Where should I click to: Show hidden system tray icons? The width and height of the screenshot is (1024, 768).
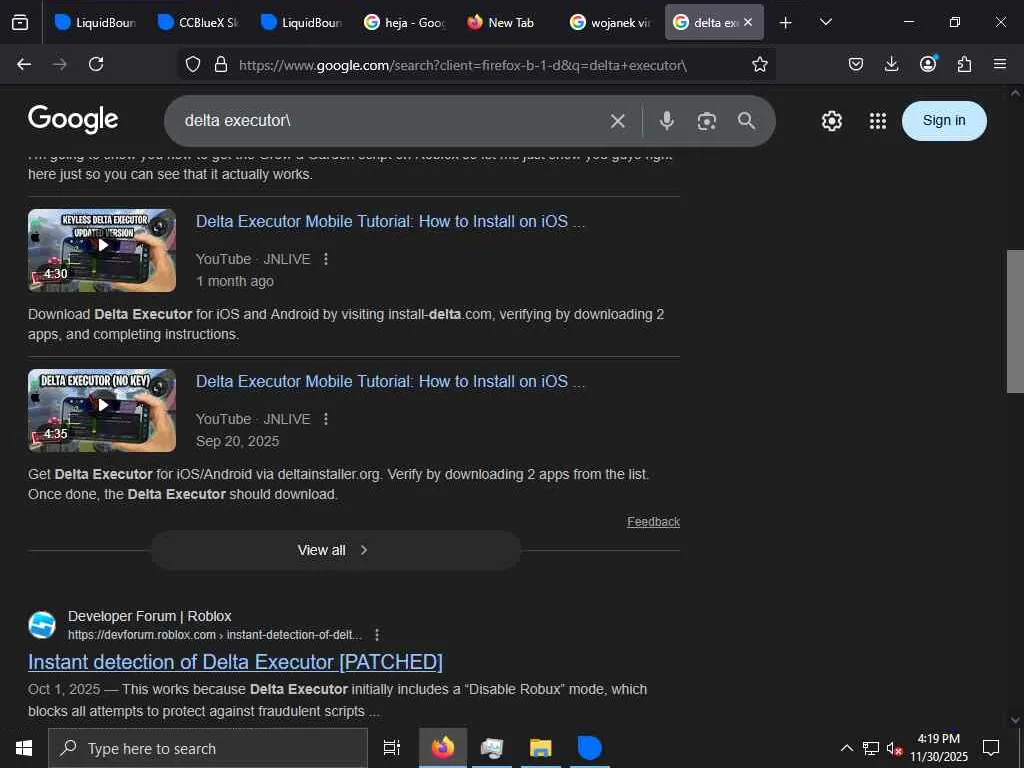846,748
